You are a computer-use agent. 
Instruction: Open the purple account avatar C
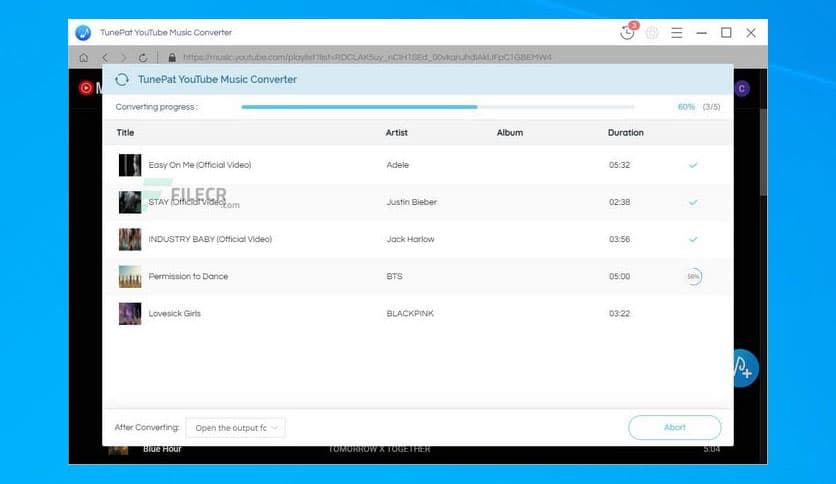pyautogui.click(x=742, y=88)
